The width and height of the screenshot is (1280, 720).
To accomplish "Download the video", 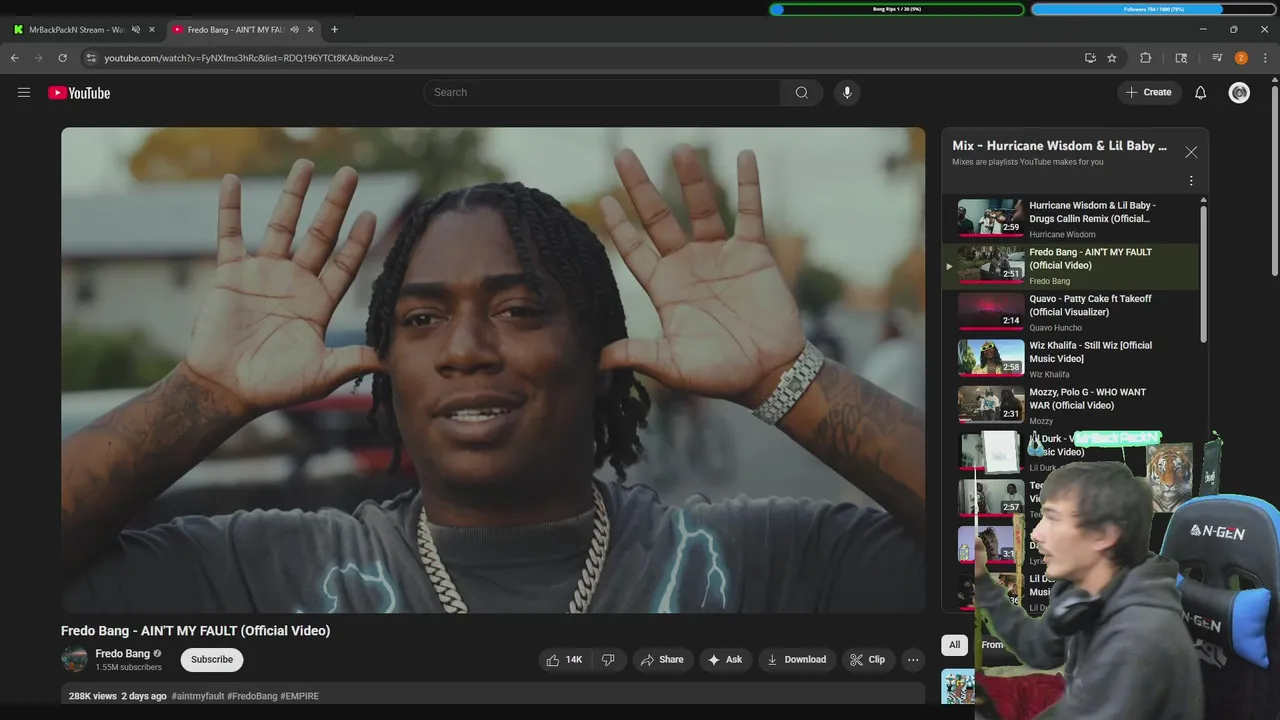I will [796, 660].
